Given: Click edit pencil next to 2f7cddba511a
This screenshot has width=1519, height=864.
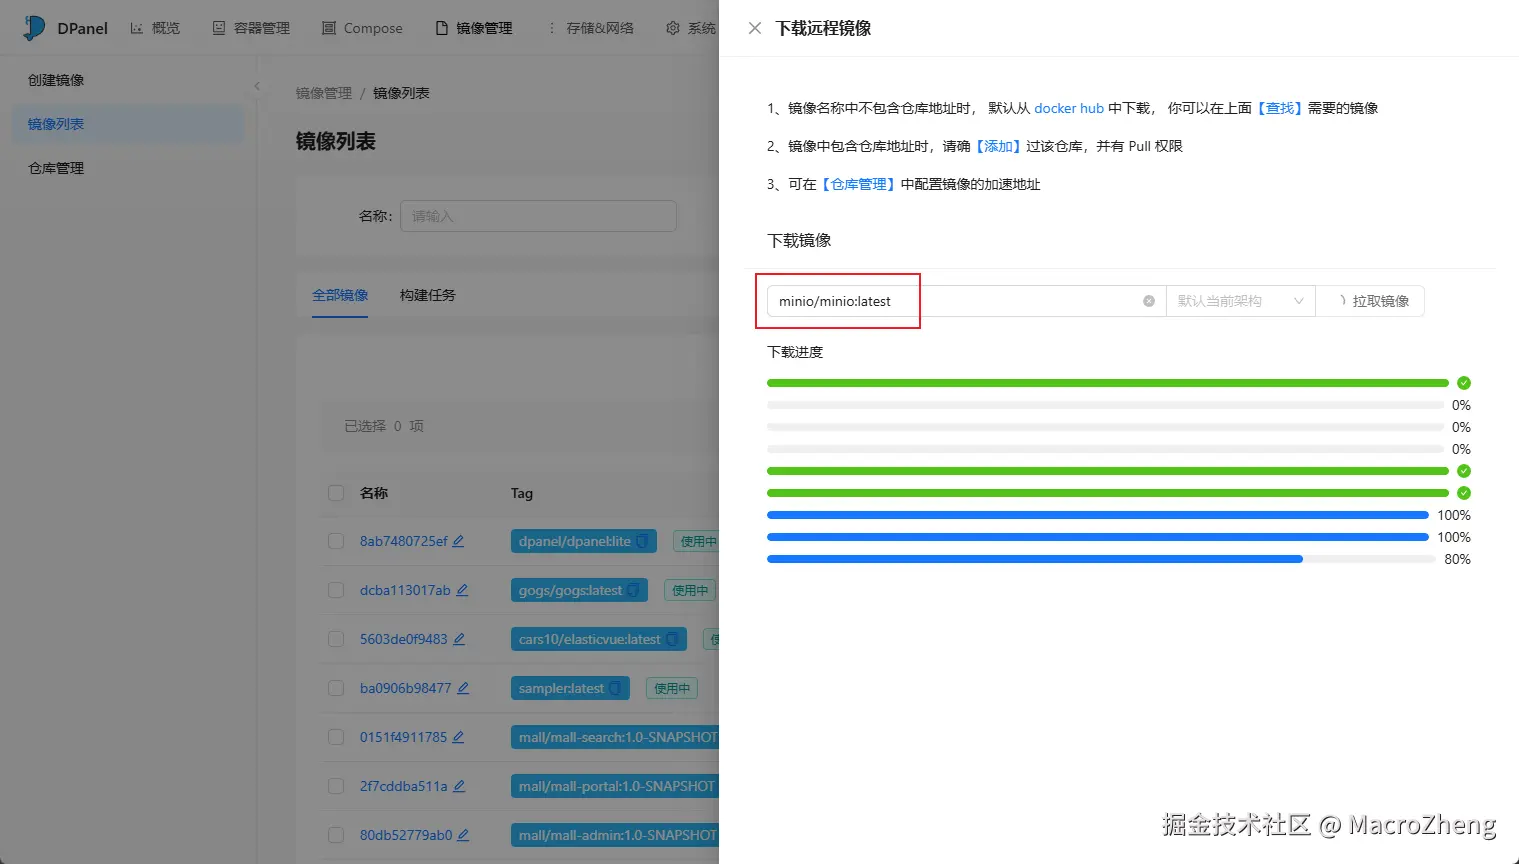Looking at the screenshot, I should point(459,786).
